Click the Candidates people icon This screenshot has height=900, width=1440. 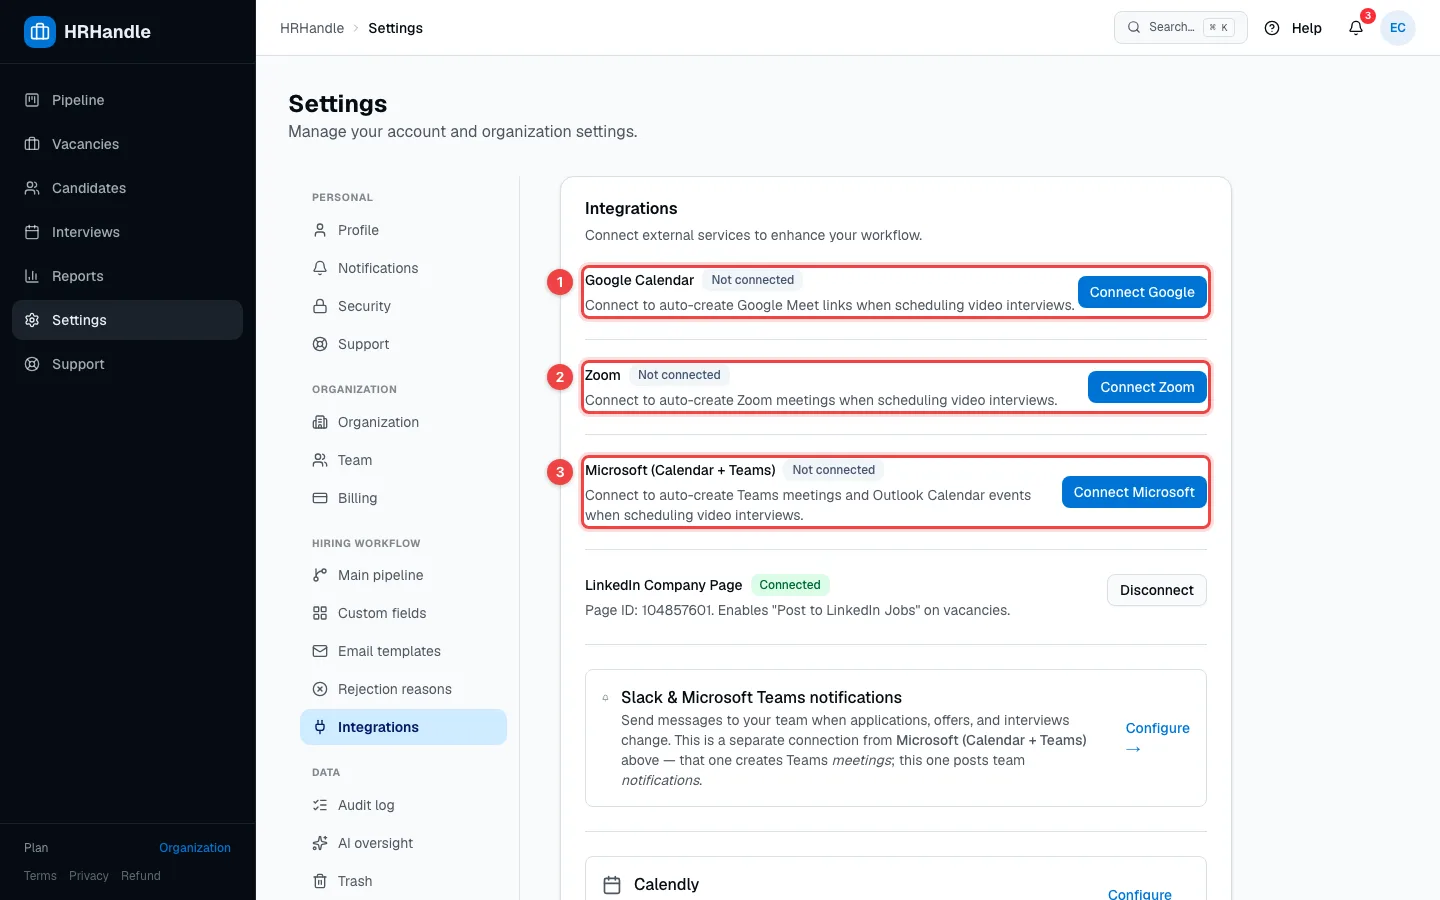tap(32, 188)
